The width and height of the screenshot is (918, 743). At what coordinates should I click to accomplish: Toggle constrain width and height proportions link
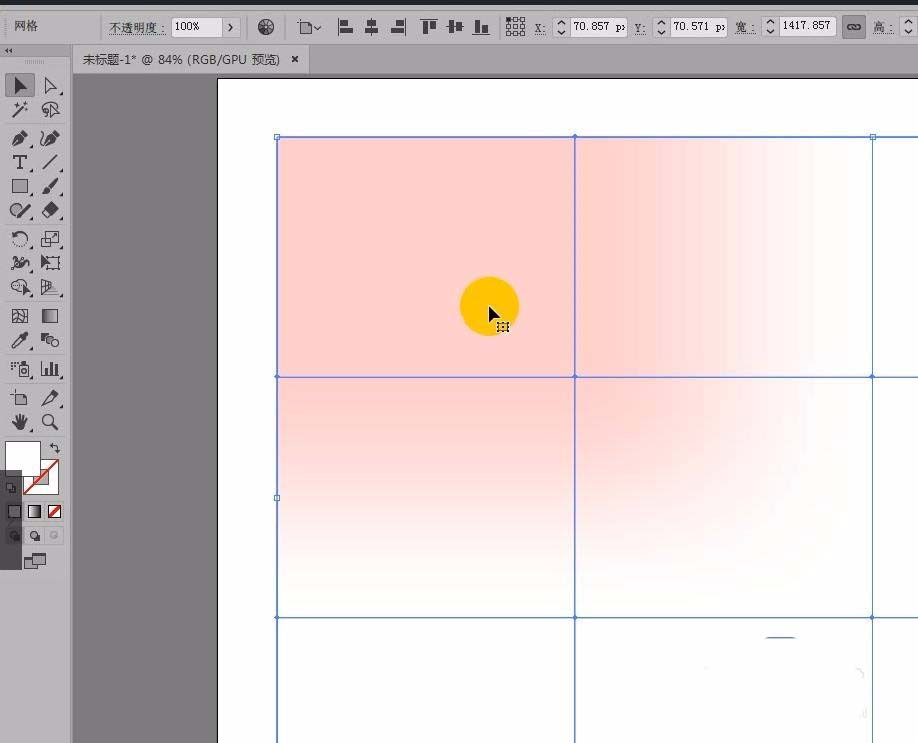(854, 27)
